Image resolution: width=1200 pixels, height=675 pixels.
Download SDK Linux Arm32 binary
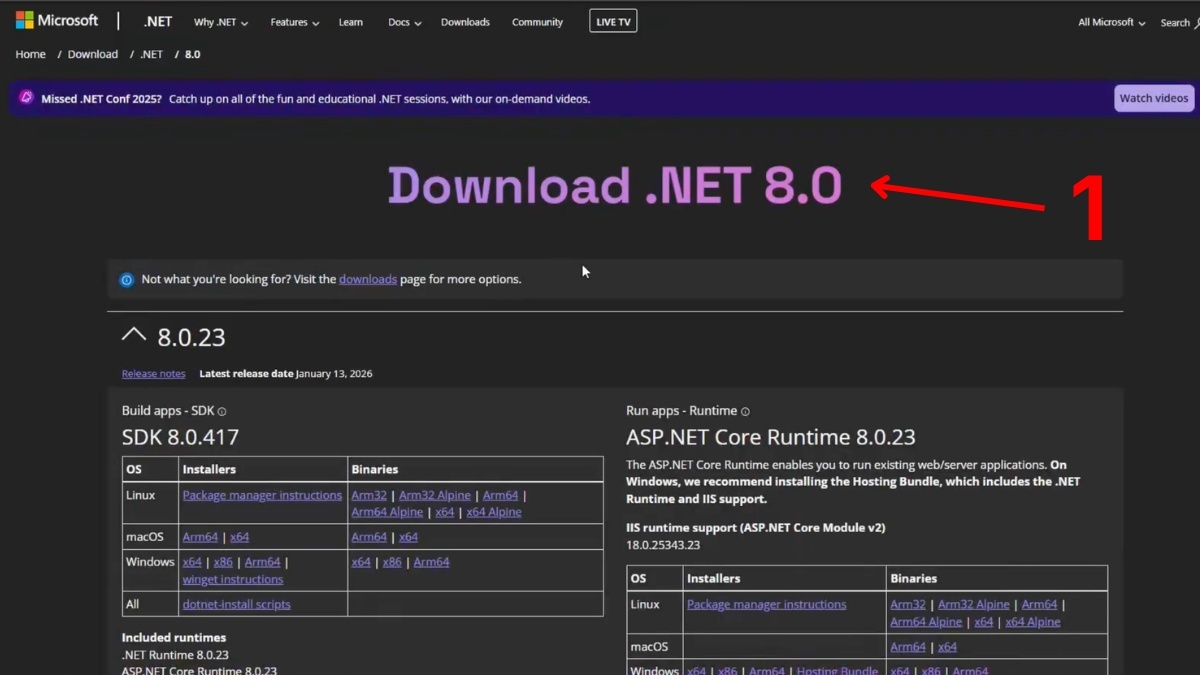pyautogui.click(x=369, y=495)
